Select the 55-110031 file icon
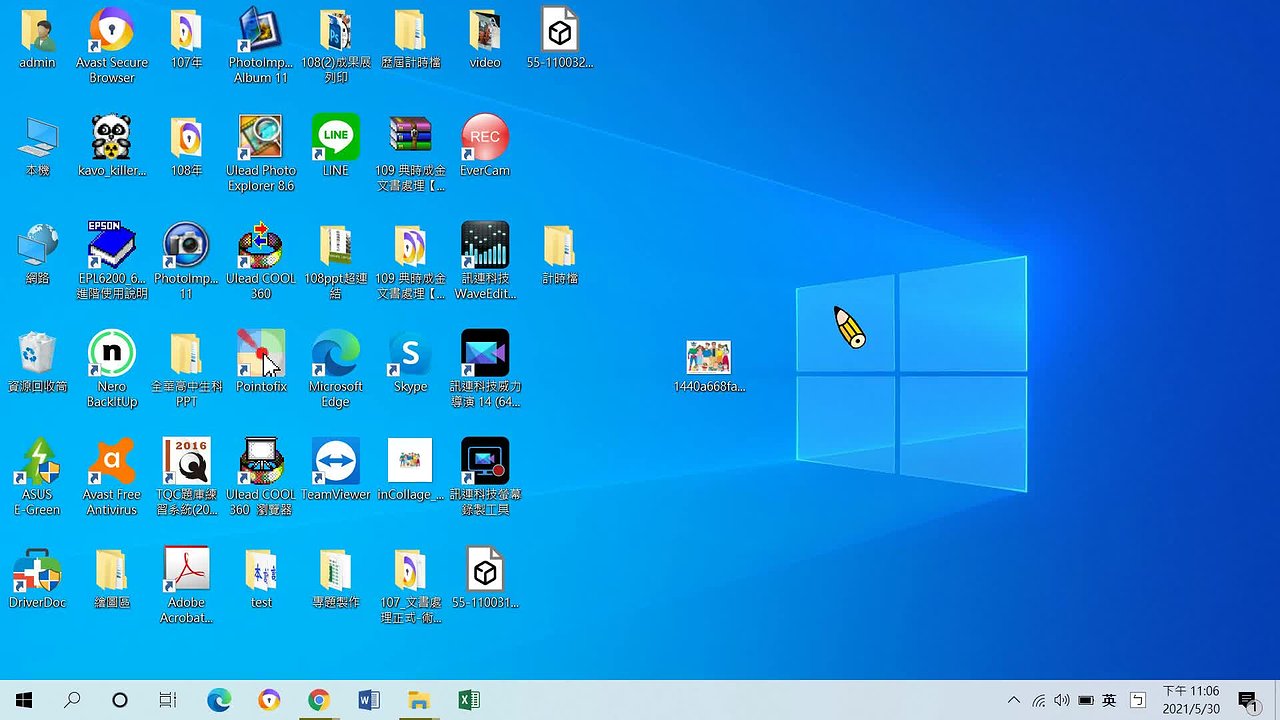1280x720 pixels. click(485, 570)
